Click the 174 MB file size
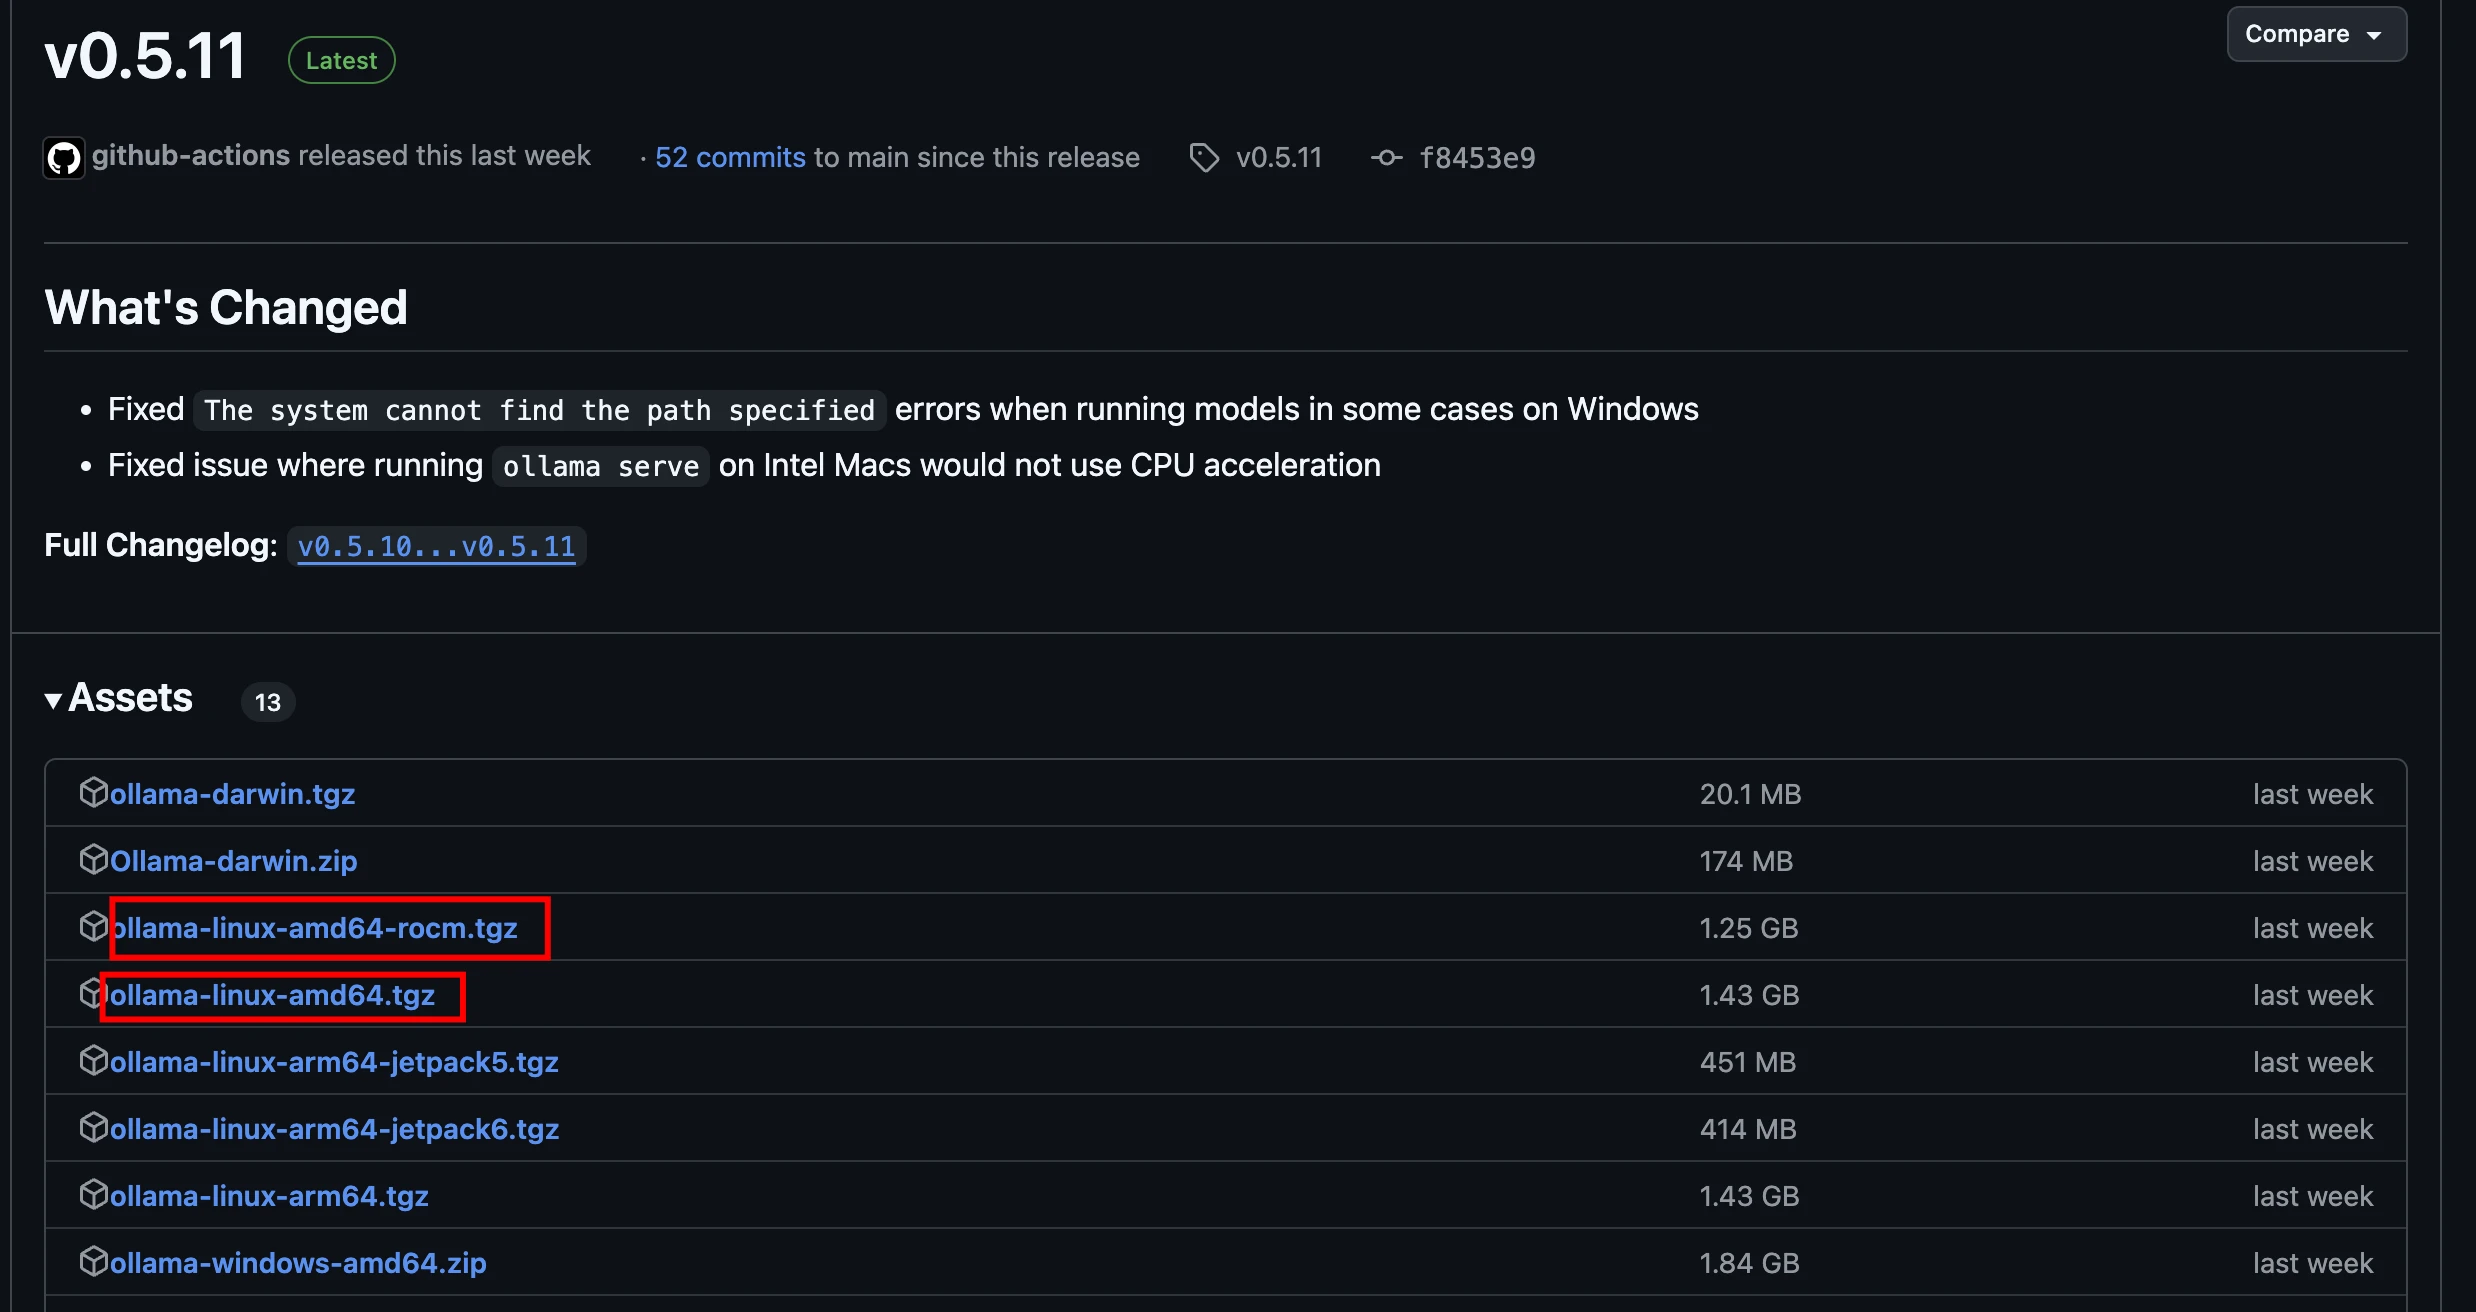This screenshot has width=2476, height=1312. point(1746,861)
